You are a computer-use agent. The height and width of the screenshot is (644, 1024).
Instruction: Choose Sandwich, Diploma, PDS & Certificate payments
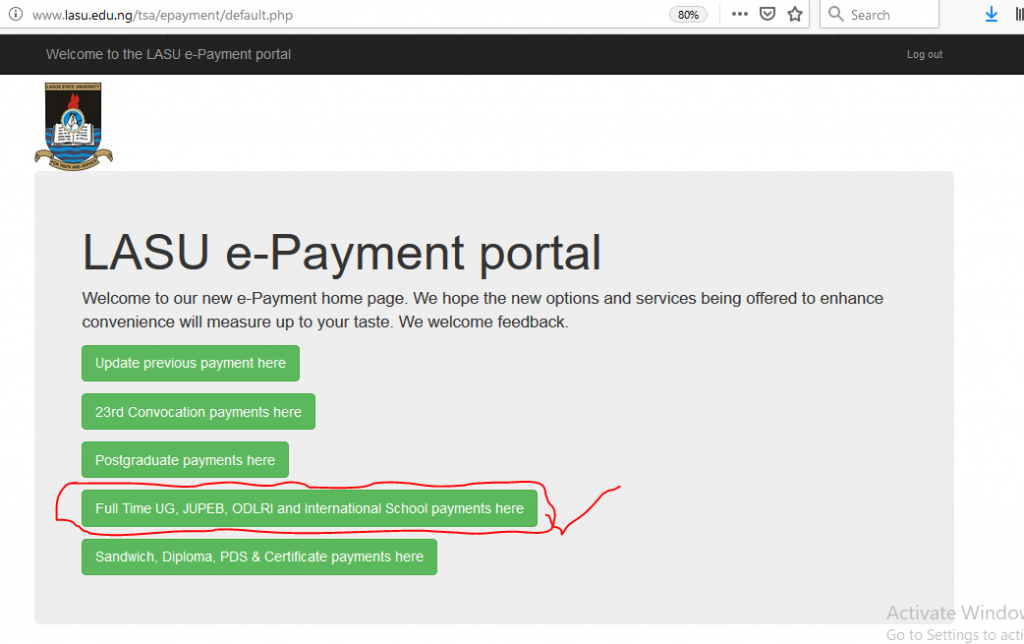259,557
